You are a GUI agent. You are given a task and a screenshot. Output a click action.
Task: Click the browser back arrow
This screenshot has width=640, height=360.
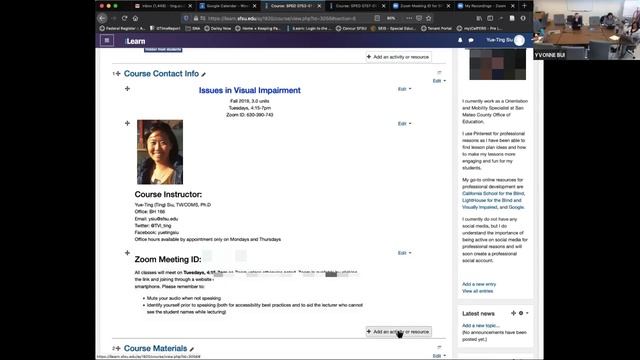[102, 18]
